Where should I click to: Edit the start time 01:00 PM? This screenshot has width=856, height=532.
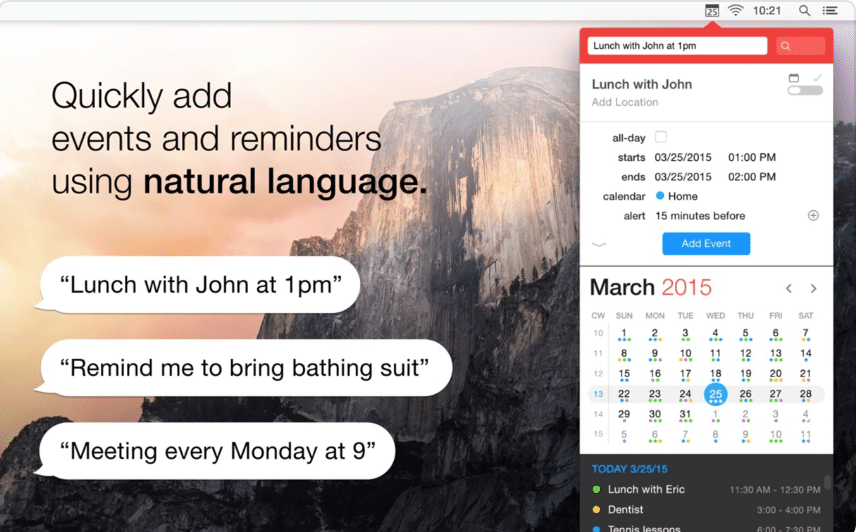[x=752, y=157]
